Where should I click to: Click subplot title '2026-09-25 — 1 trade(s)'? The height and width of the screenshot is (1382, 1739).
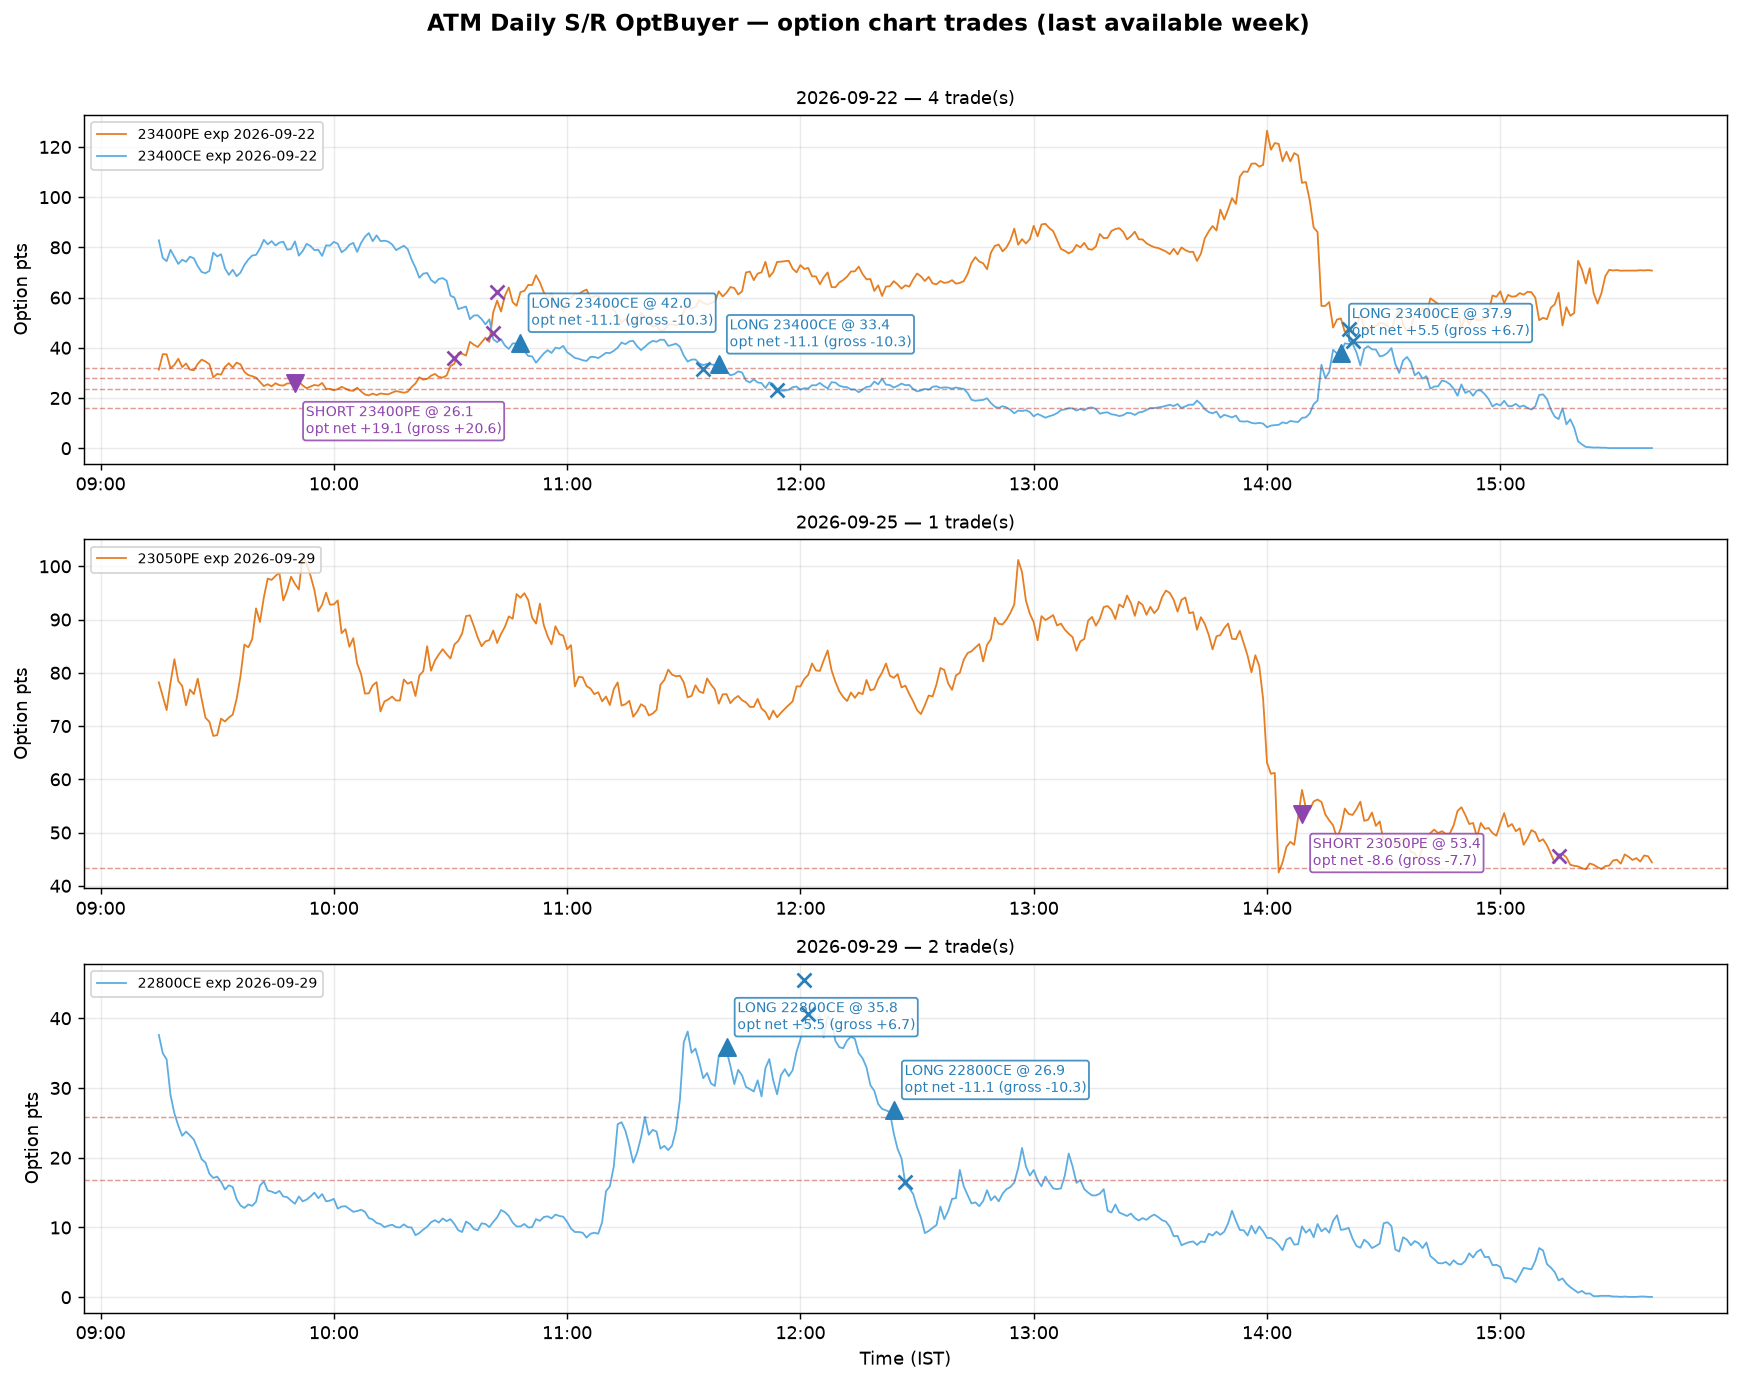point(905,522)
